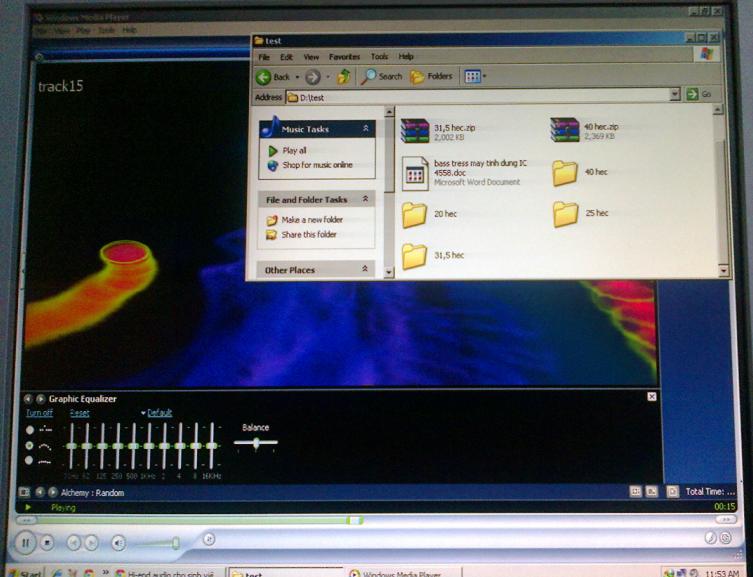
Task: Click the Balance slider handle
Action: [257, 442]
